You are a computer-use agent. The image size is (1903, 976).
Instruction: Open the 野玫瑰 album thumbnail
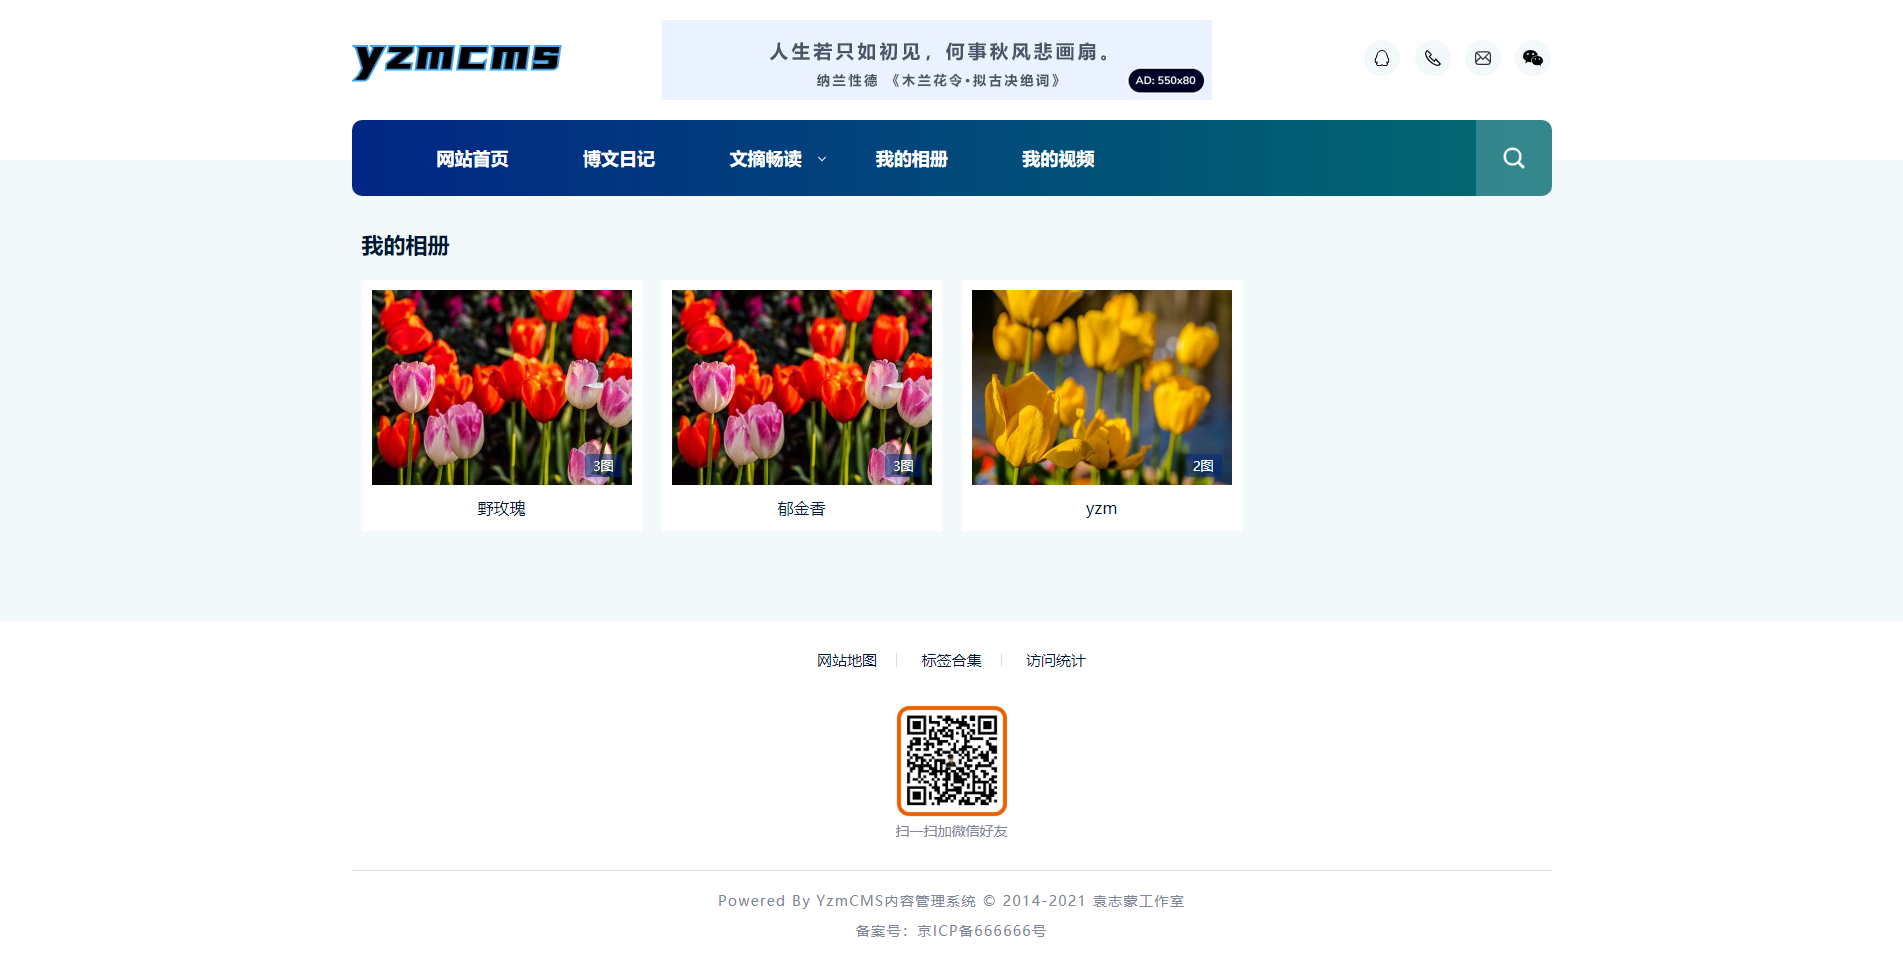(502, 388)
